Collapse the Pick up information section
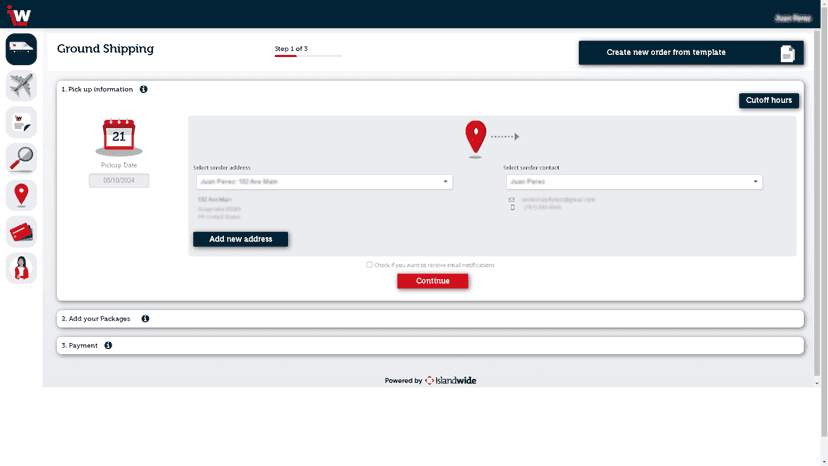 97,89
